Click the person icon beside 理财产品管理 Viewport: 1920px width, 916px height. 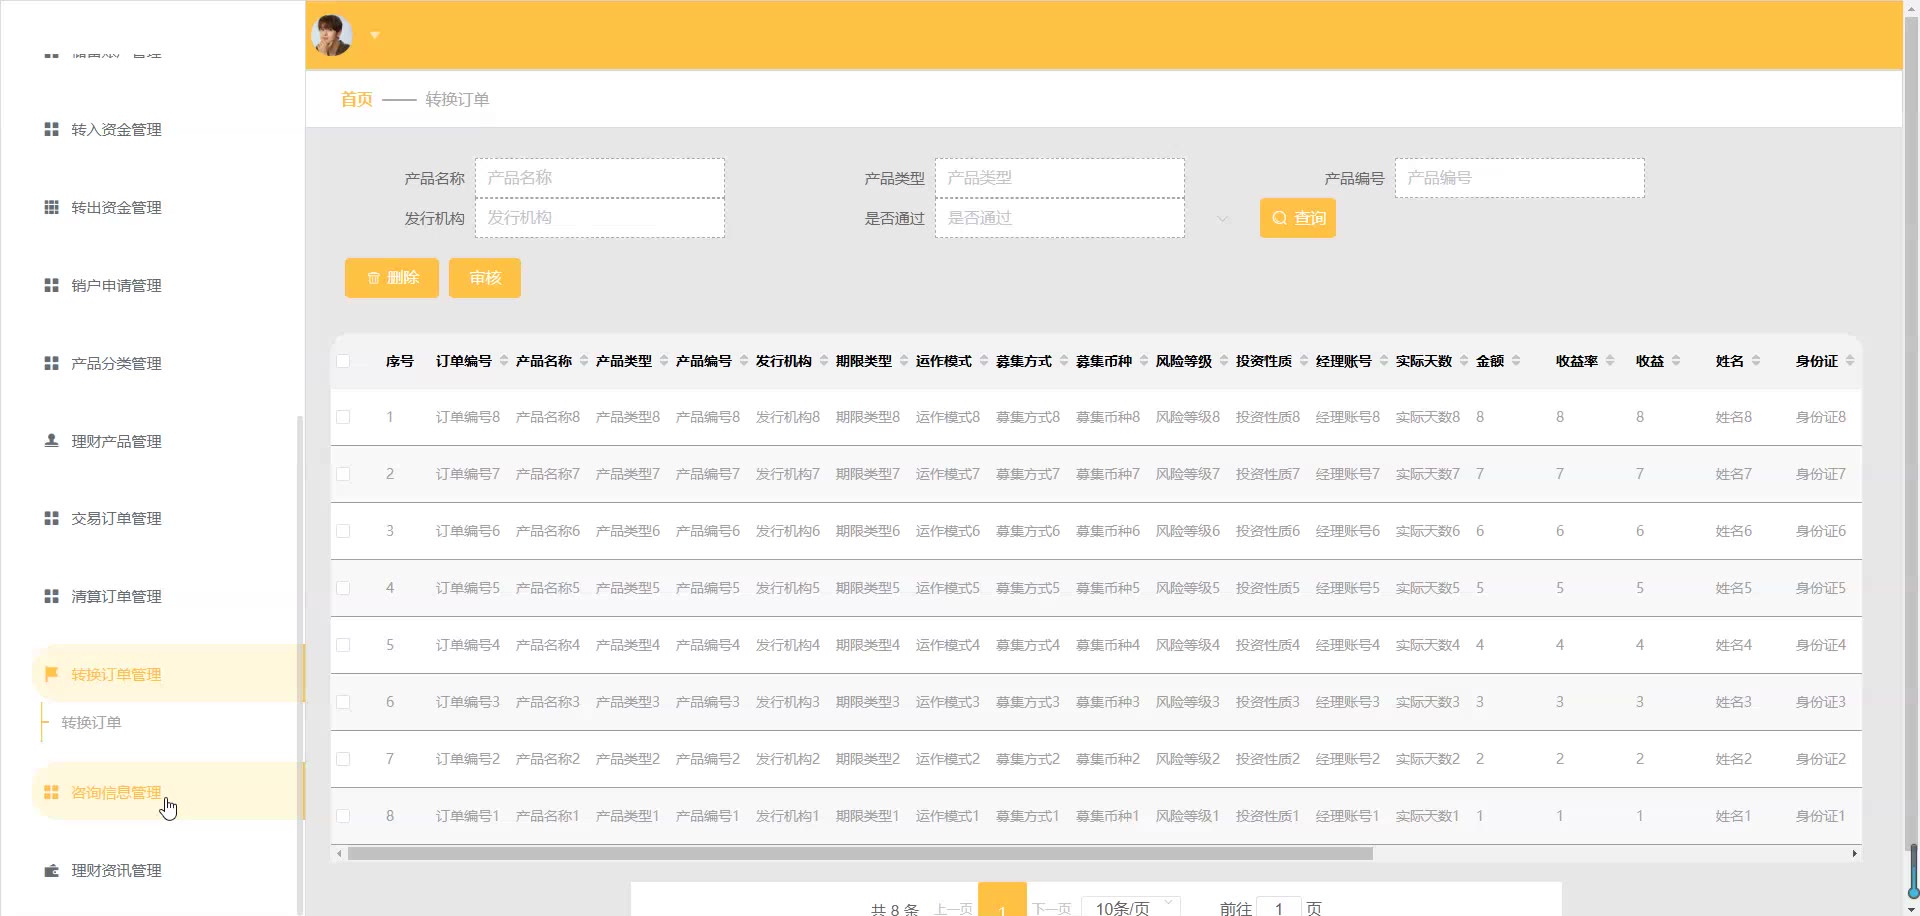pyautogui.click(x=51, y=441)
